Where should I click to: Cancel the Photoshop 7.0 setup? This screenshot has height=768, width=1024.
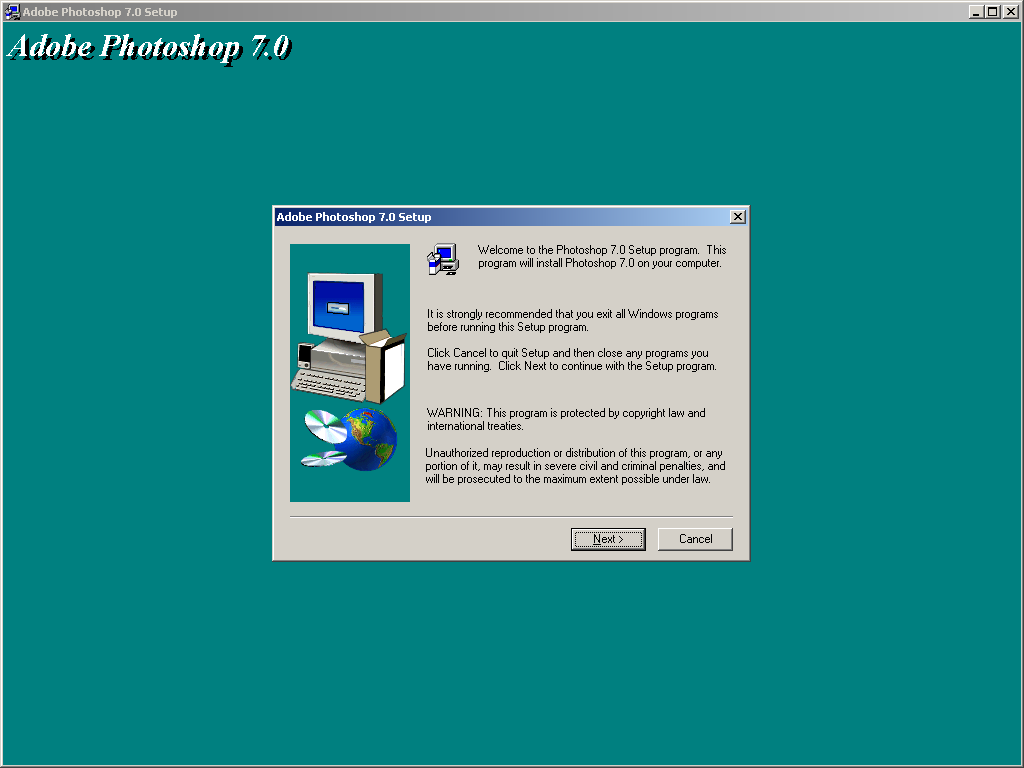click(x=695, y=539)
